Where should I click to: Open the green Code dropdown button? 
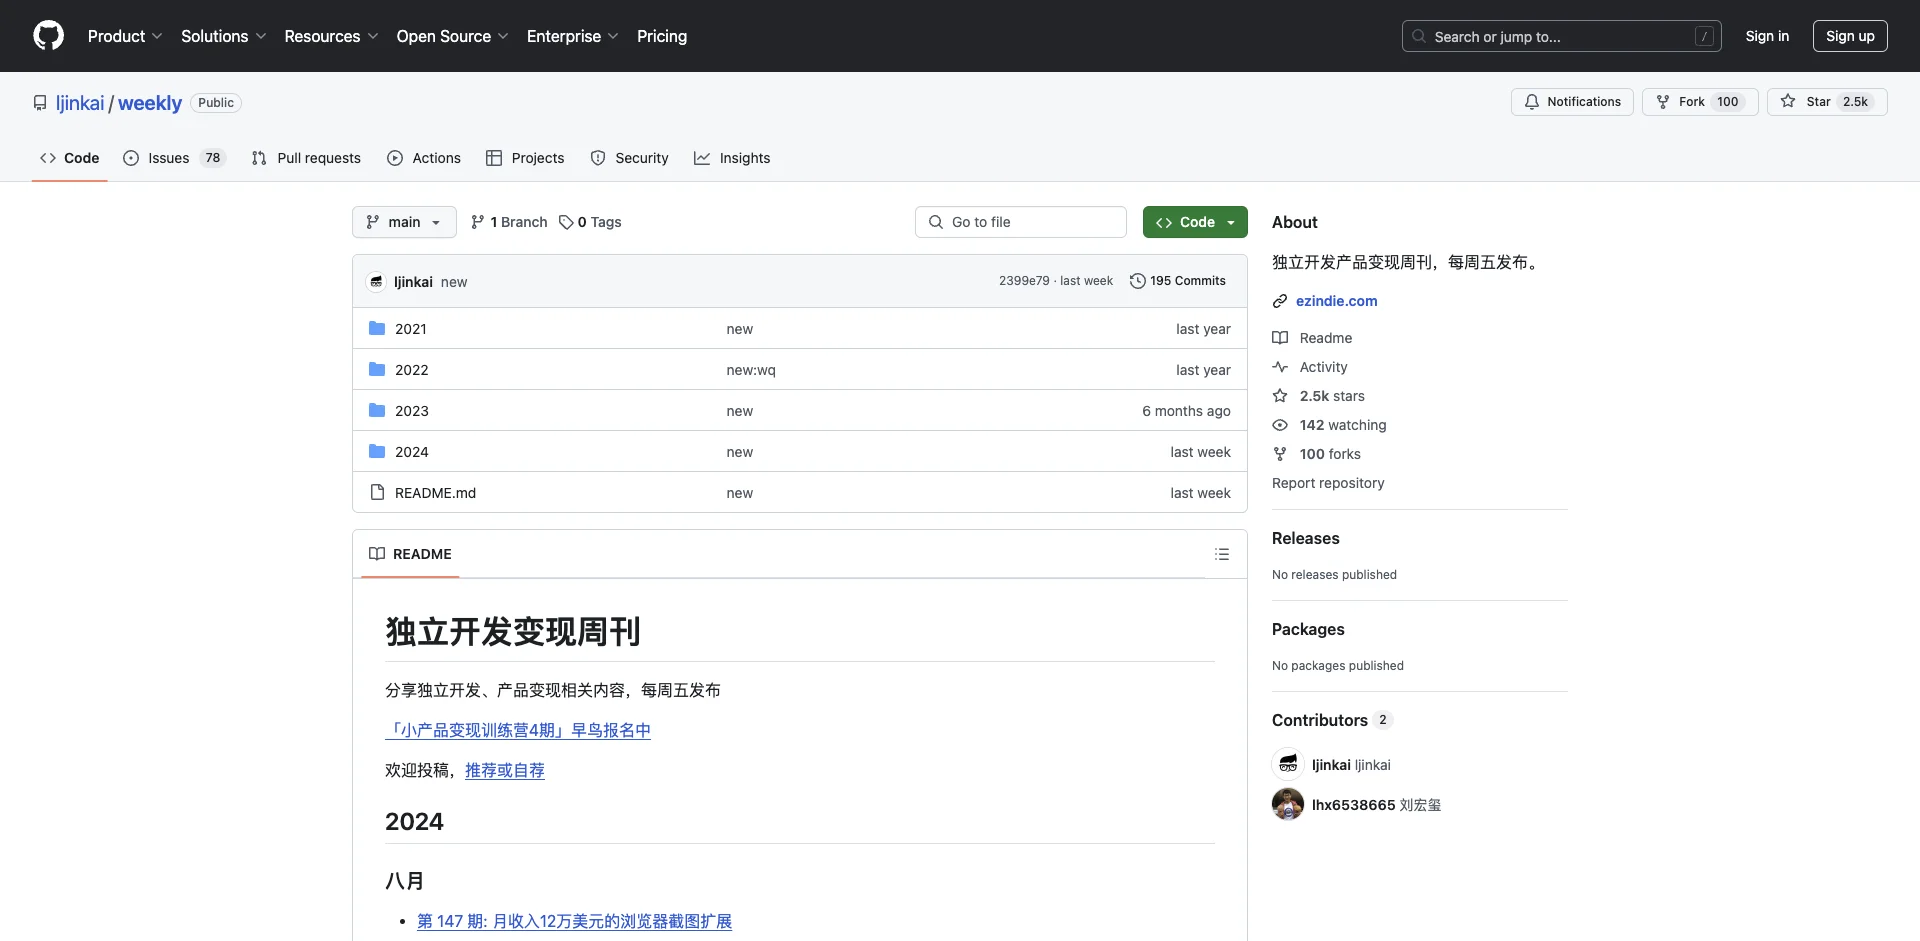click(1195, 222)
